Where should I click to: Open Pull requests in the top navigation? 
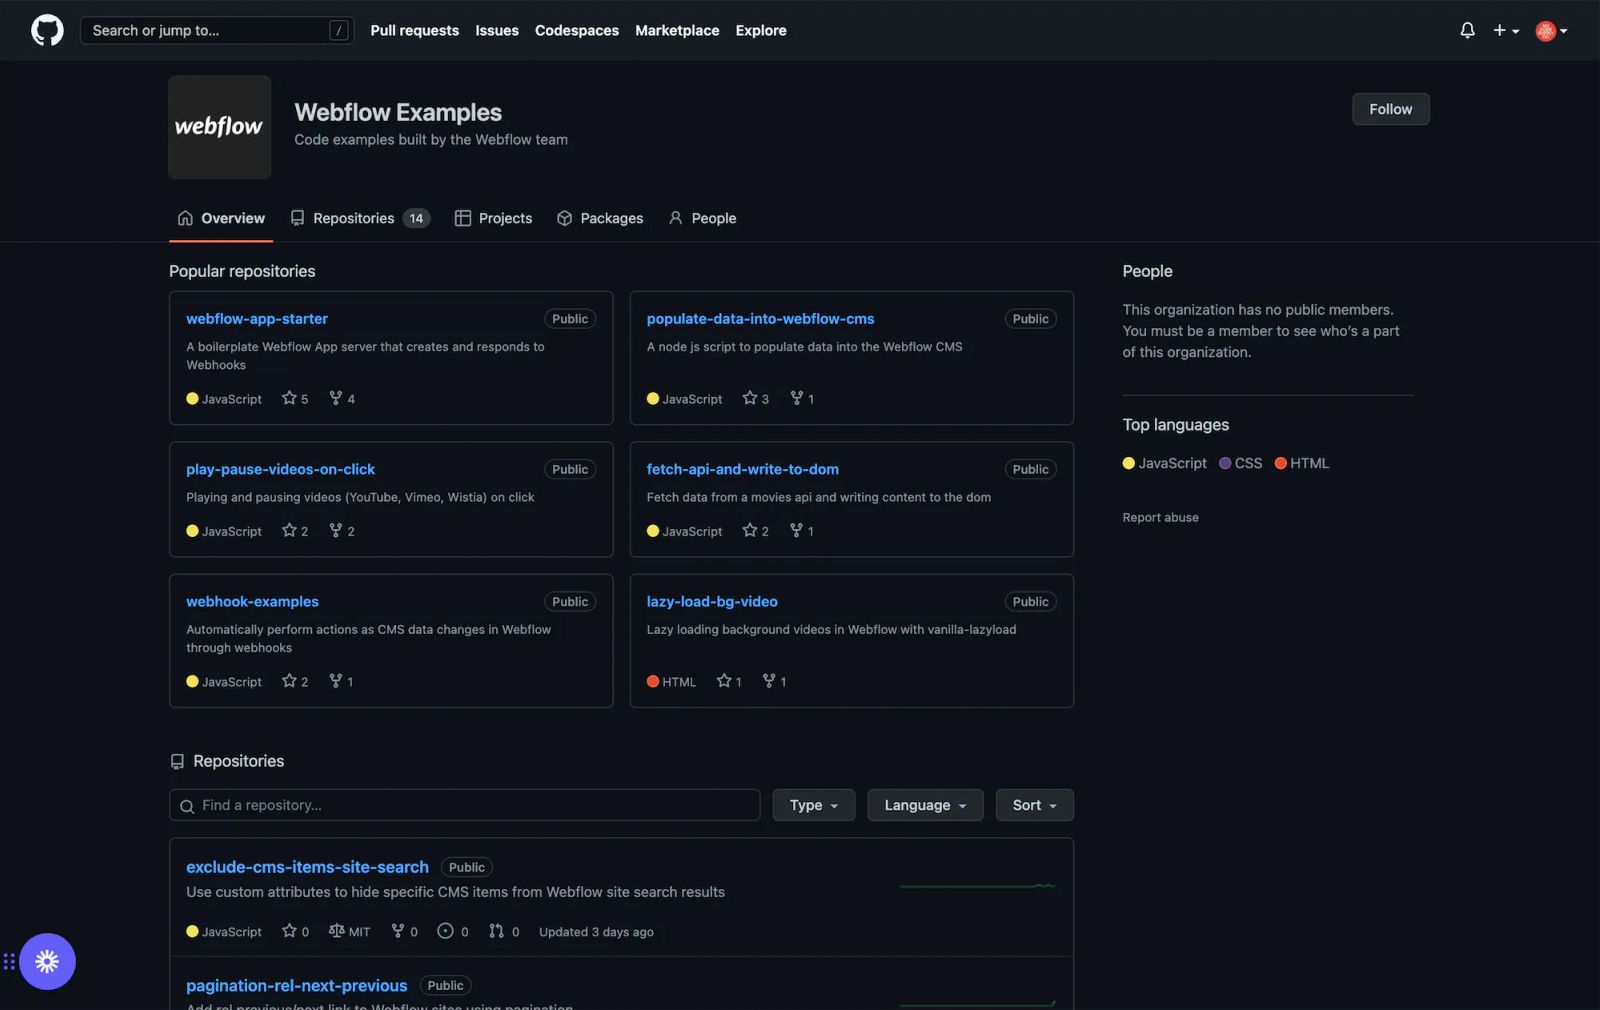click(x=415, y=30)
